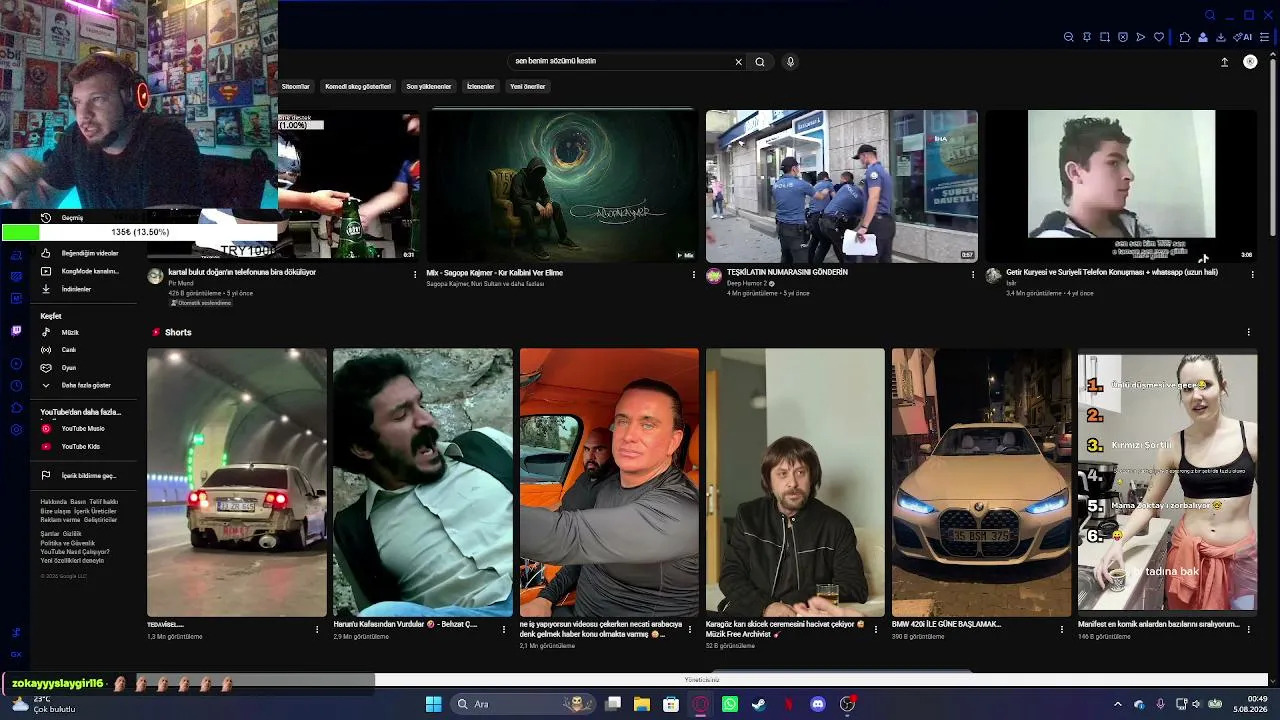The height and width of the screenshot is (720, 1280).
Task: Open more options for BMW 420i short
Action: tap(1062, 629)
